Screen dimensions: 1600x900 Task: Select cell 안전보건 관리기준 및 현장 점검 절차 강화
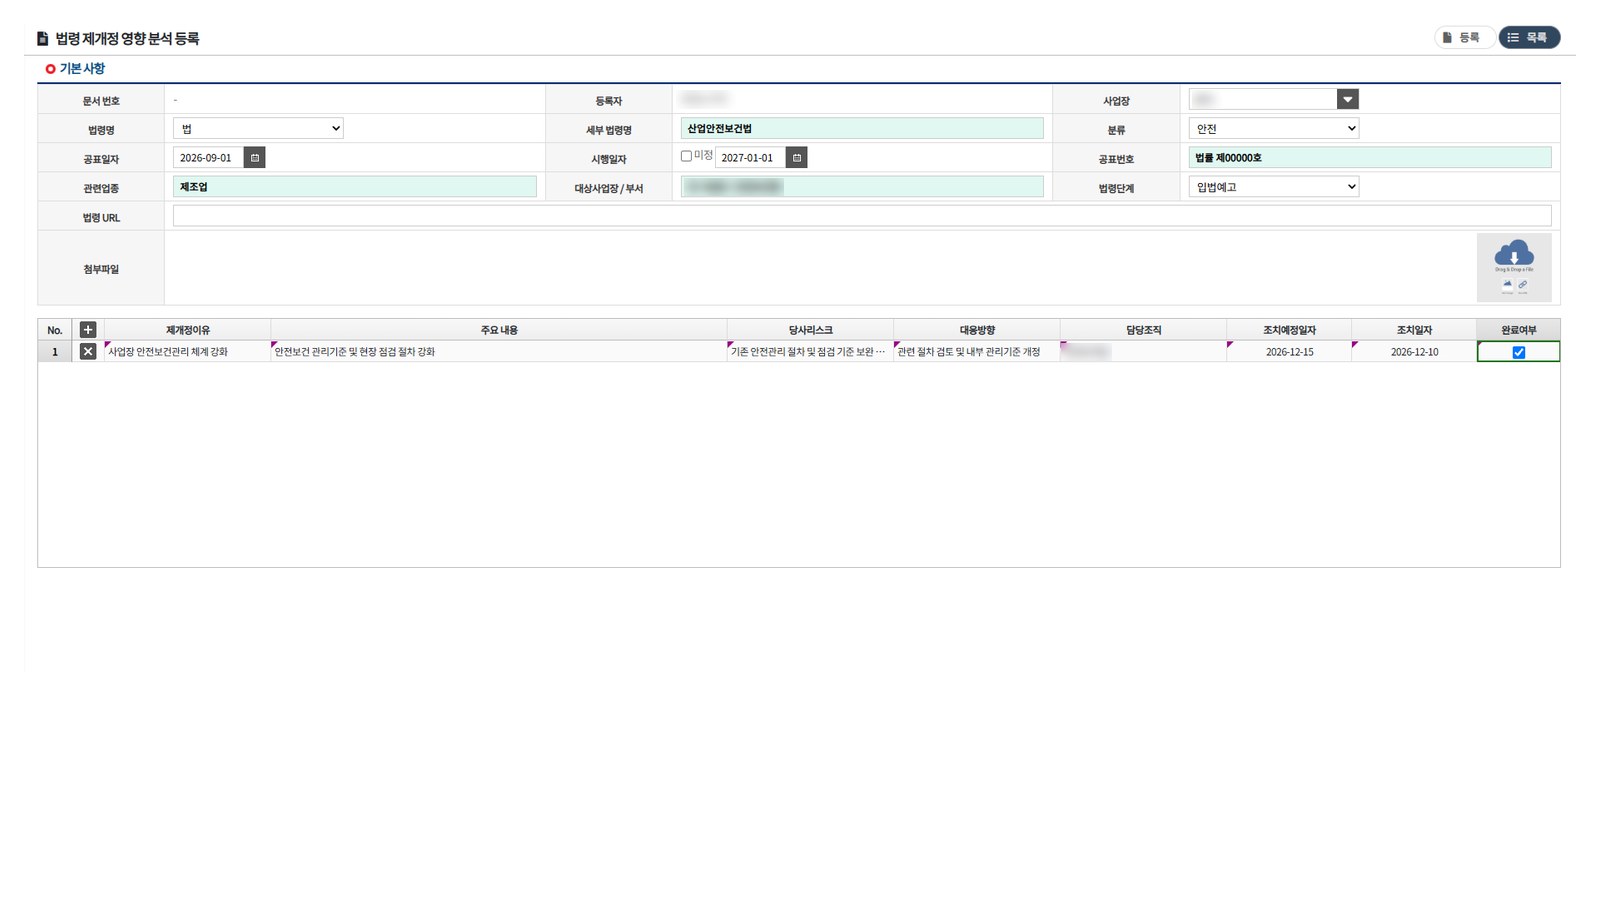coord(499,352)
